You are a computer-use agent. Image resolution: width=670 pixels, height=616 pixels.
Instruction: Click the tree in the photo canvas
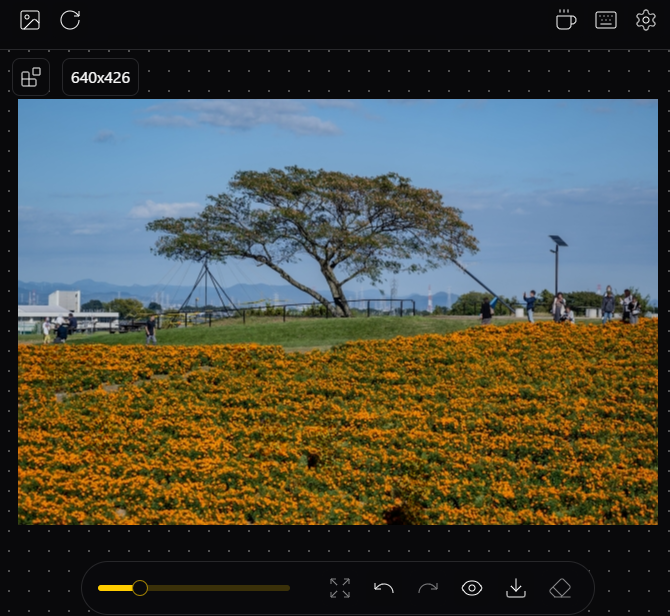(314, 241)
